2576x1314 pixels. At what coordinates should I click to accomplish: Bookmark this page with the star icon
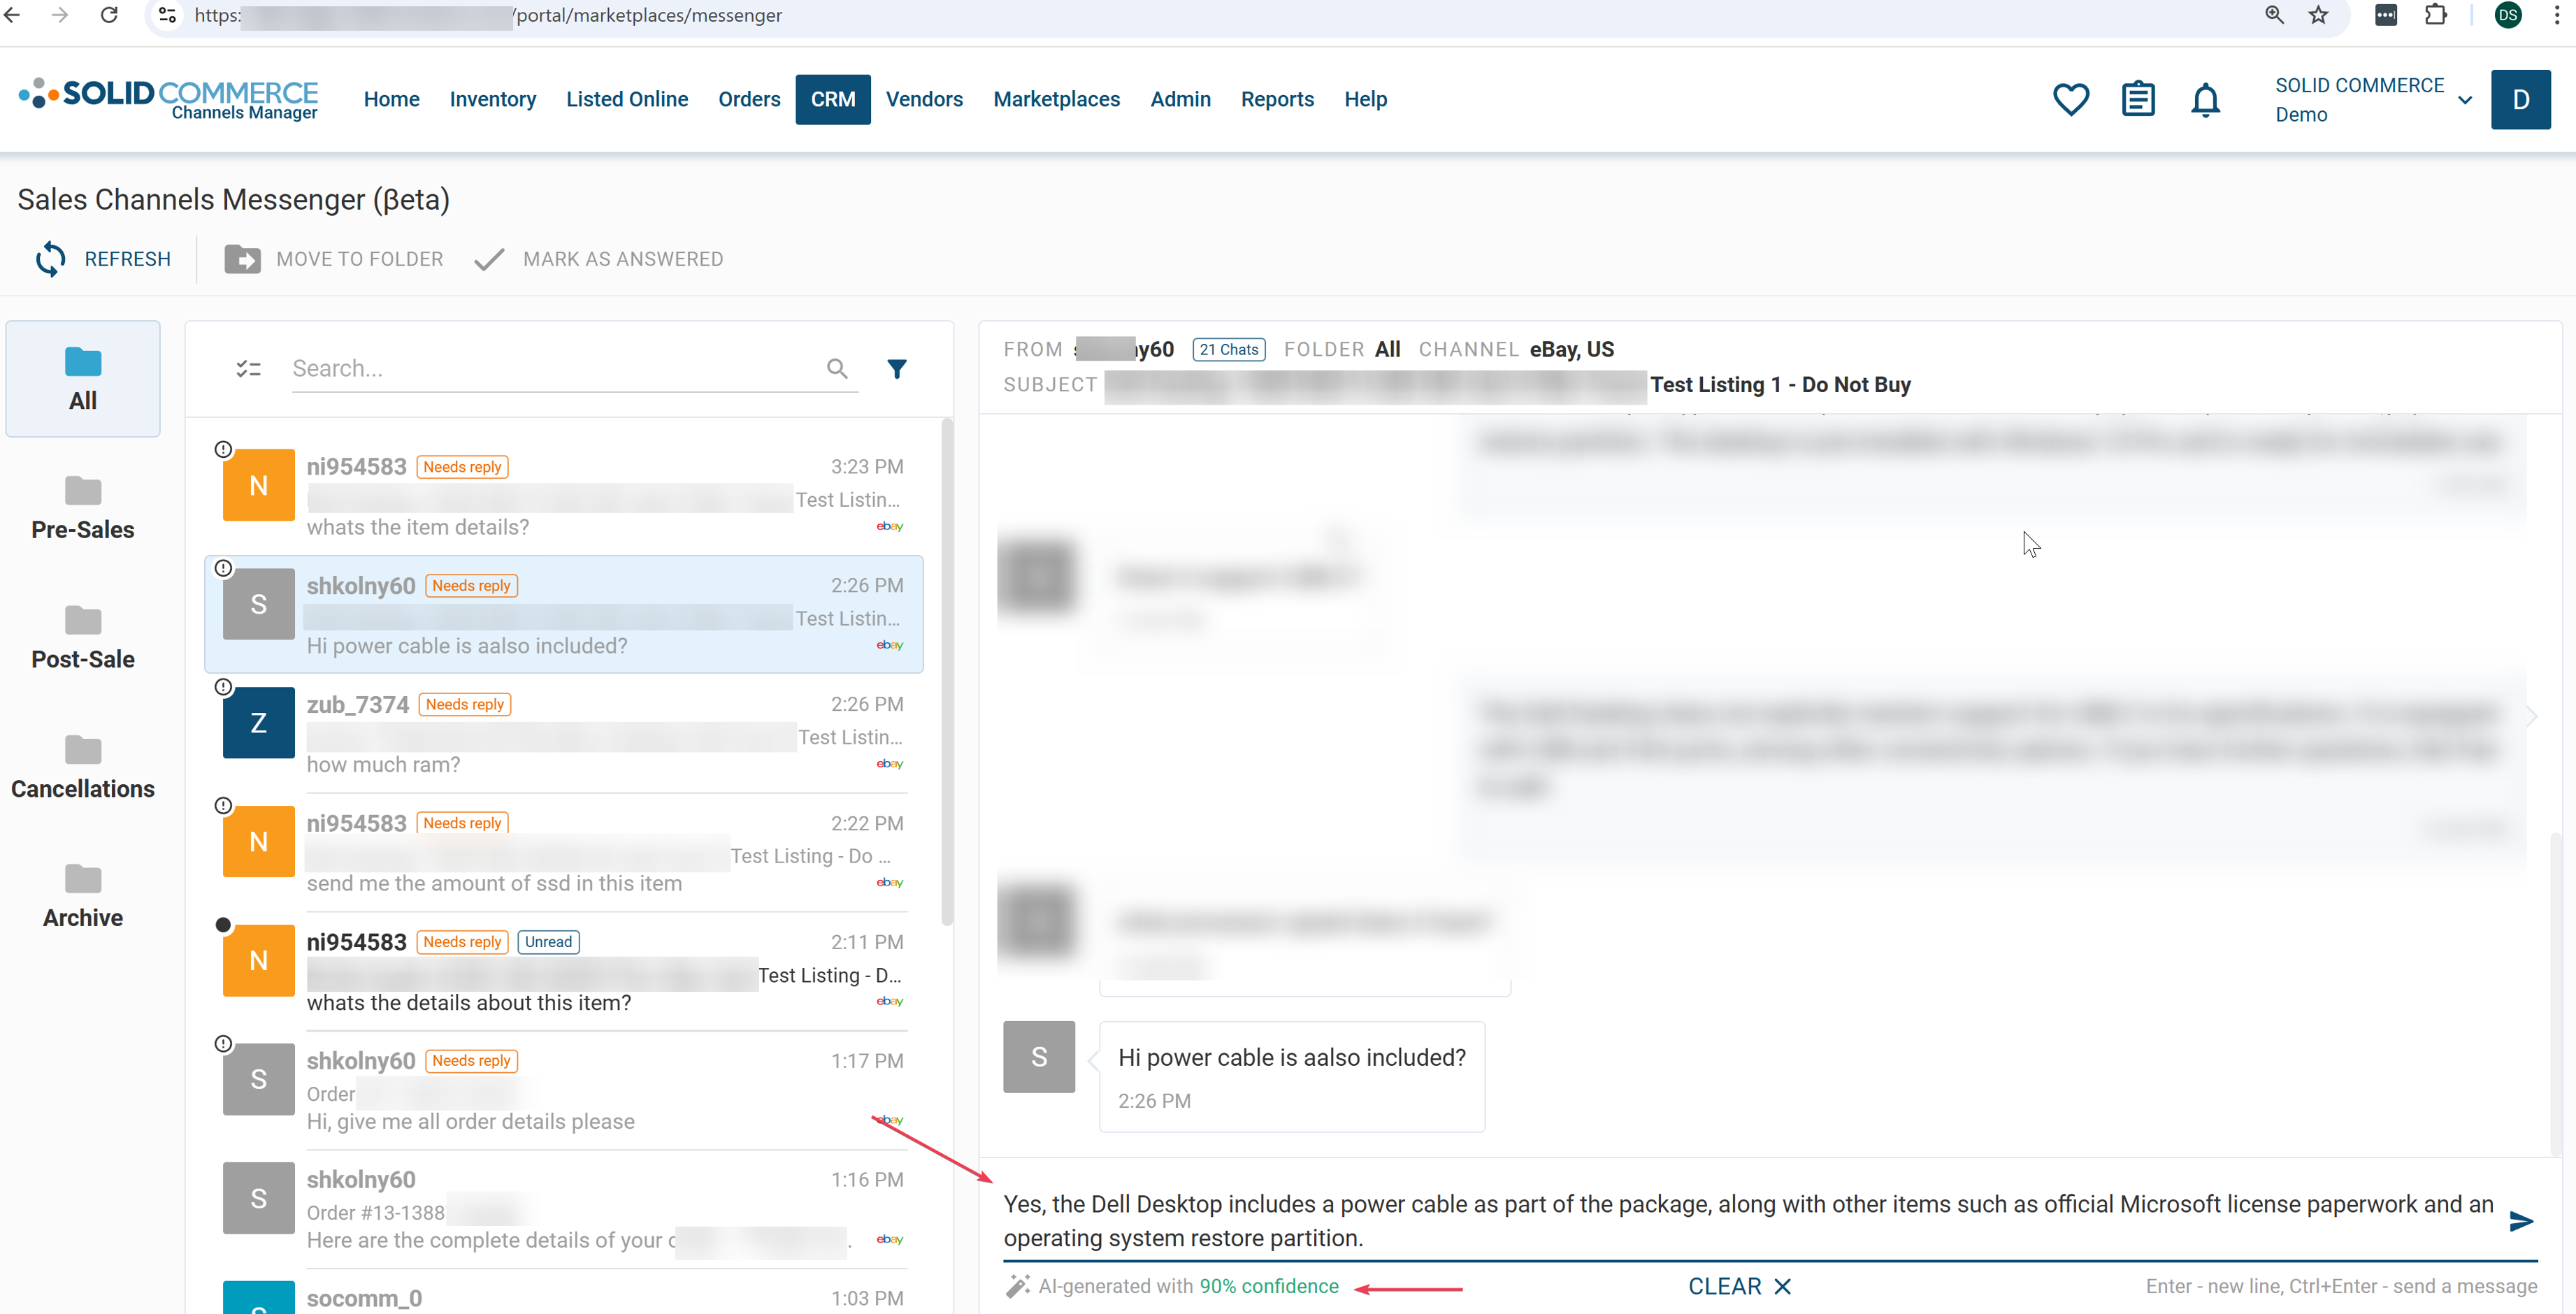(x=2318, y=15)
